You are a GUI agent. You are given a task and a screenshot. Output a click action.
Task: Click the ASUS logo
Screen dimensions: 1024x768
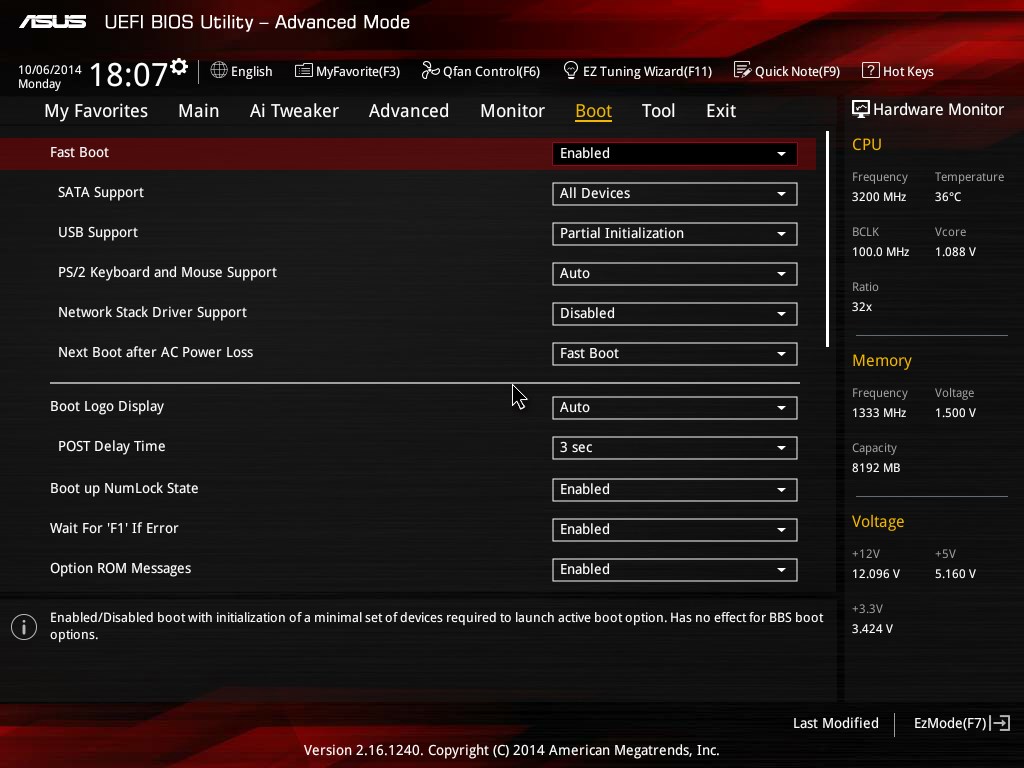pyautogui.click(x=52, y=22)
